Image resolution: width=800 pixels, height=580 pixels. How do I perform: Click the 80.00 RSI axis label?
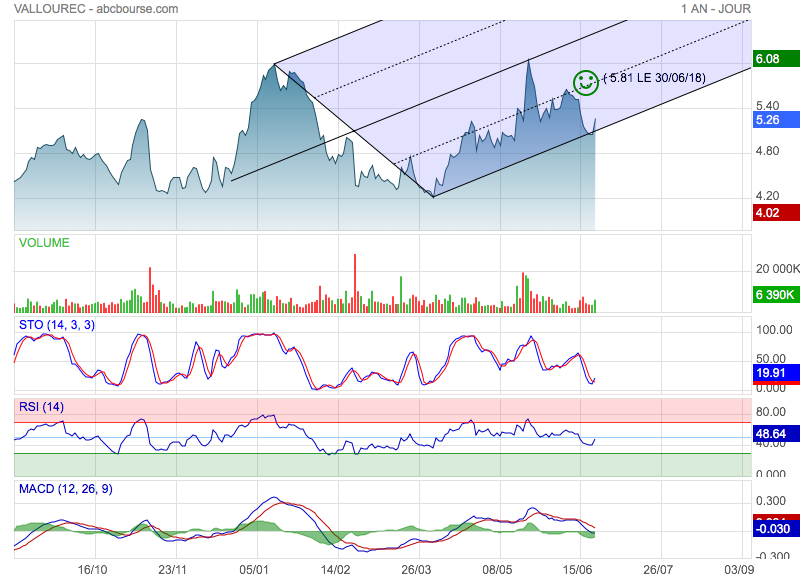tap(771, 412)
